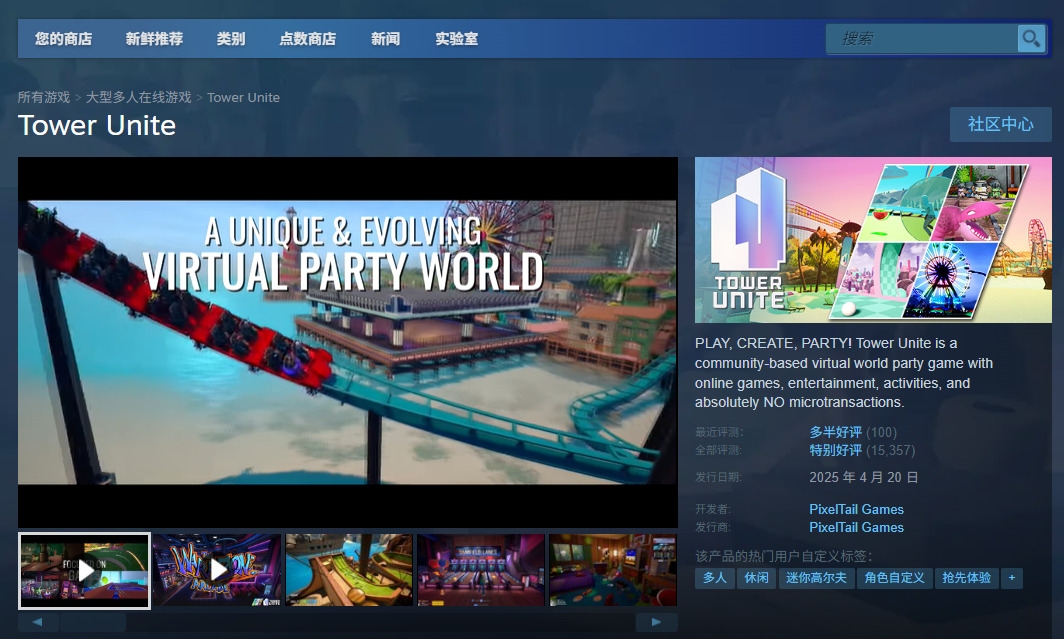This screenshot has width=1064, height=639.
Task: Open the 社区中心 (Community Hub)
Action: point(1000,124)
